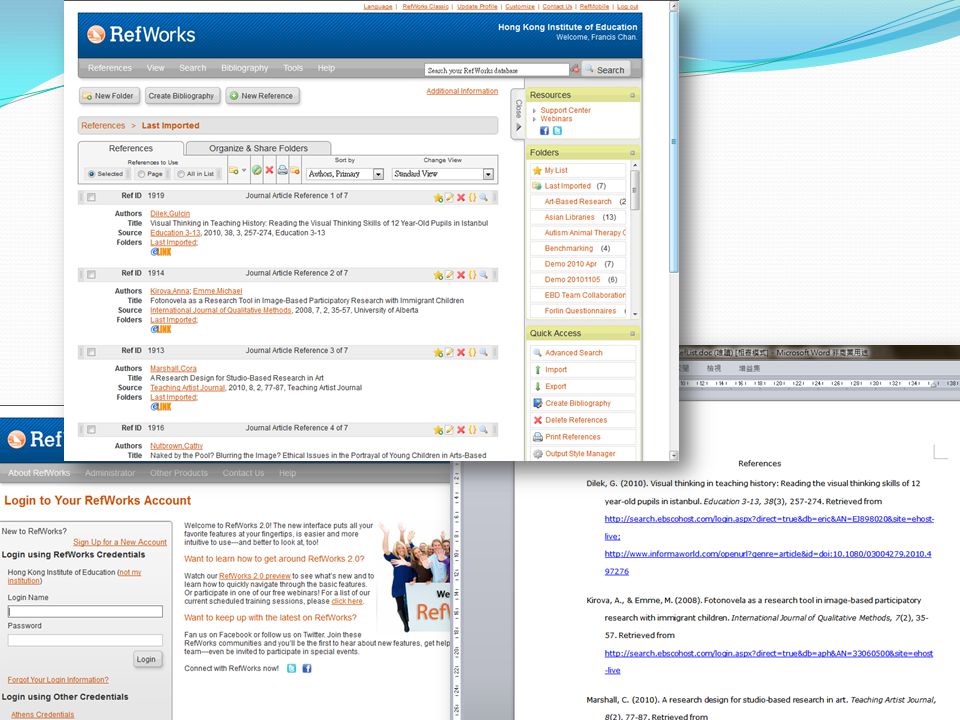960x720 pixels.
Task: Click RefWorks window vertical scrollbar thumb
Action: coord(673,142)
